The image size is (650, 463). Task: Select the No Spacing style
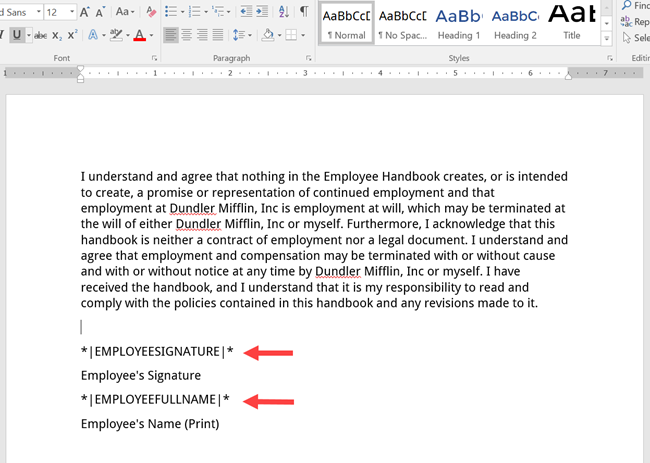pos(402,22)
